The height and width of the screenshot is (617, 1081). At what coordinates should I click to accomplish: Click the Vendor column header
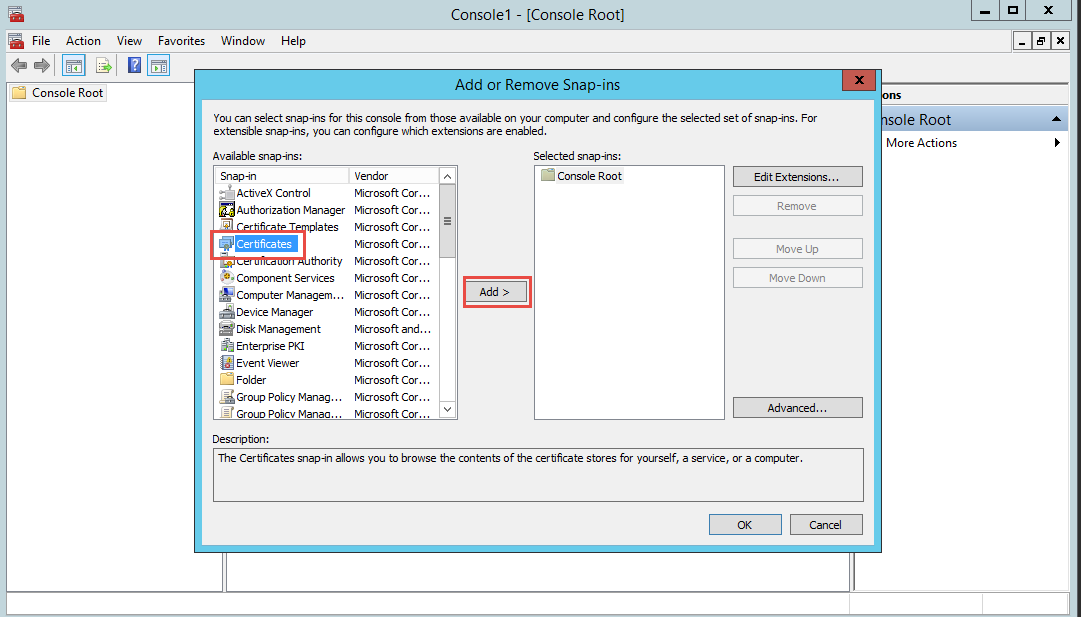(394, 176)
